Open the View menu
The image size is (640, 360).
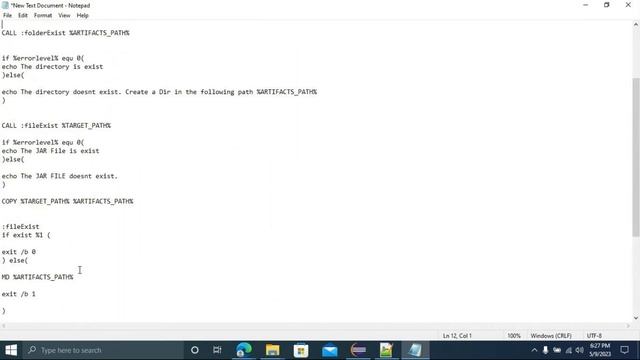64,16
